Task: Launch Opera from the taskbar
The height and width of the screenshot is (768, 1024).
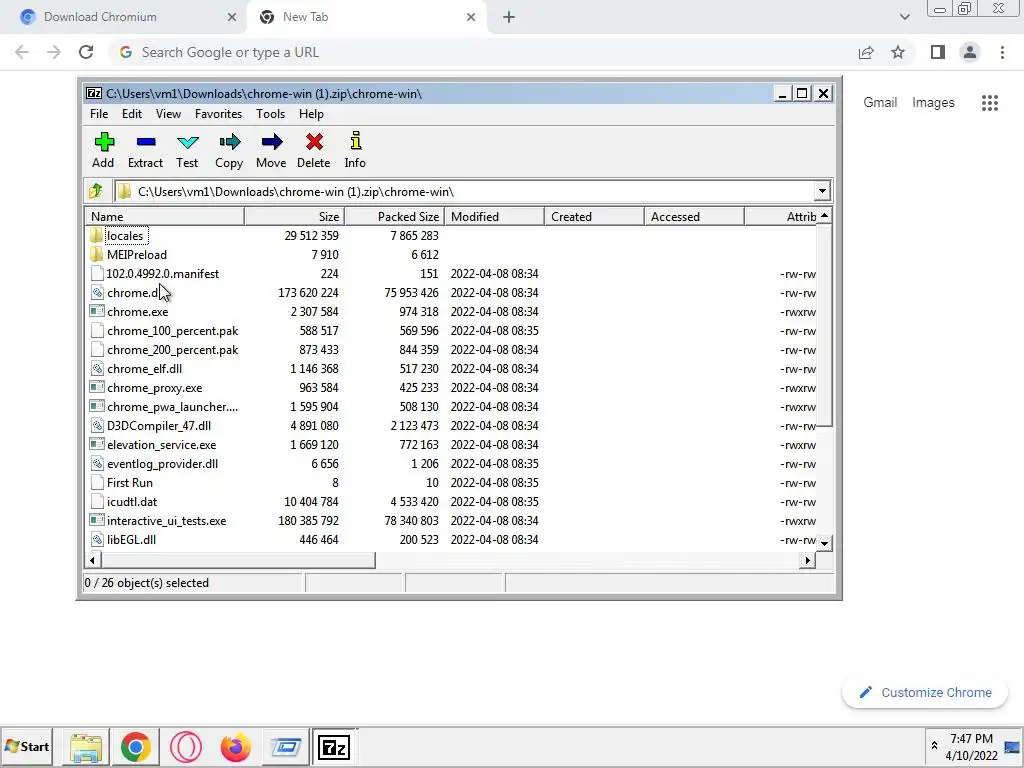Action: coord(185,747)
